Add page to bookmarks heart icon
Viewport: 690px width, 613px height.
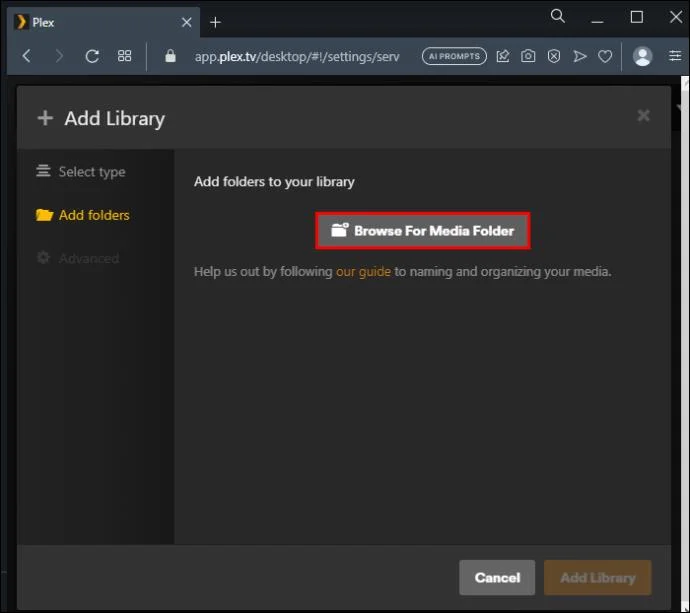(605, 56)
